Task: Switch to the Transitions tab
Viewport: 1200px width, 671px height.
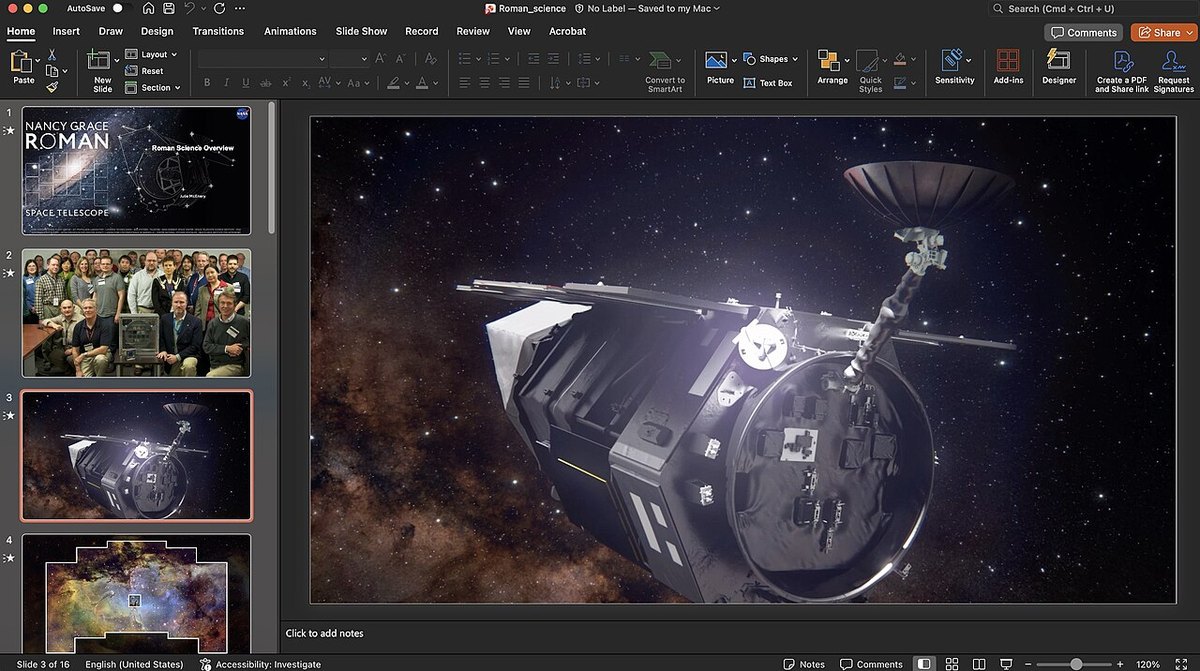Action: tap(218, 31)
